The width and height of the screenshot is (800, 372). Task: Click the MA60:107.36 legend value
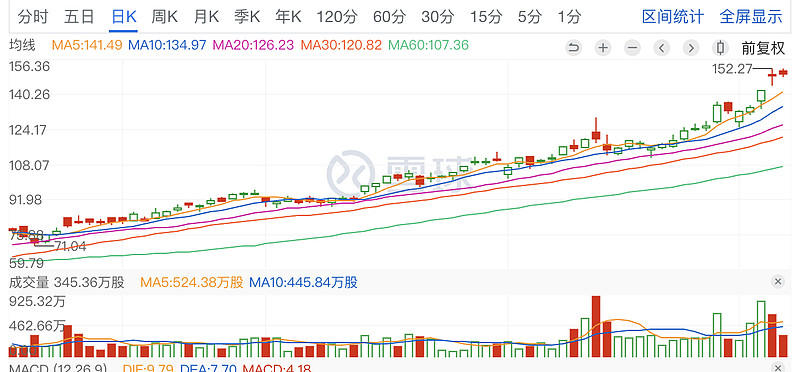tap(428, 45)
